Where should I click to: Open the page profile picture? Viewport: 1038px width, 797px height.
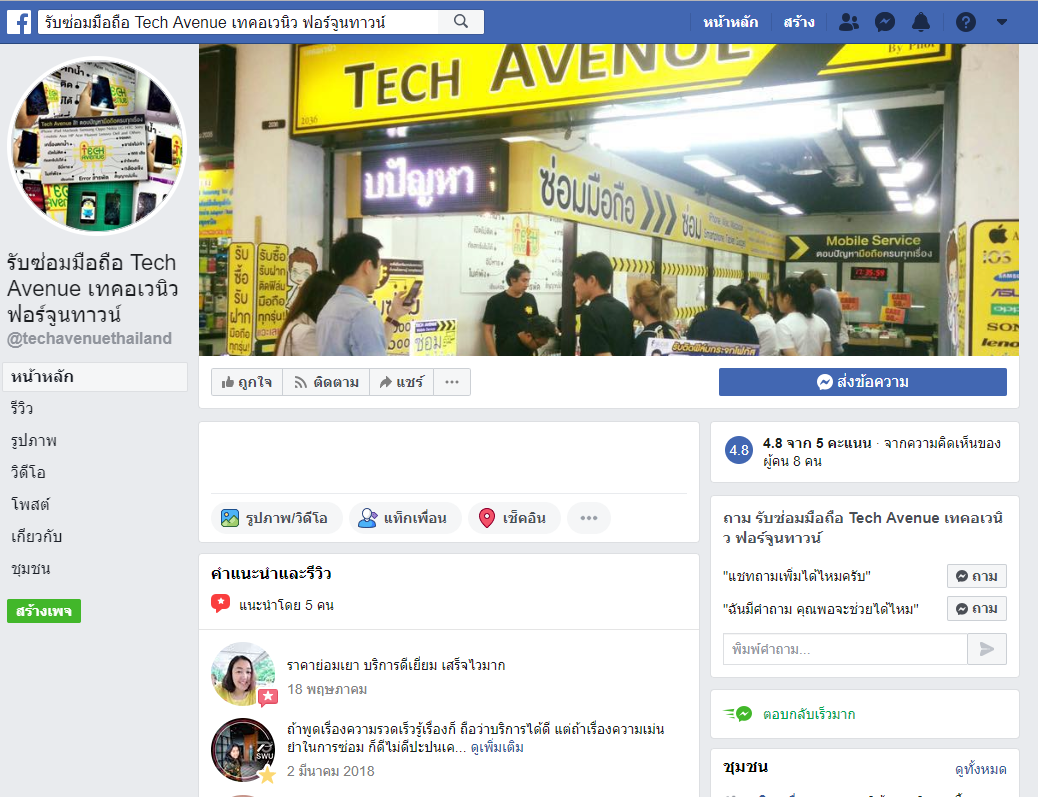point(97,146)
